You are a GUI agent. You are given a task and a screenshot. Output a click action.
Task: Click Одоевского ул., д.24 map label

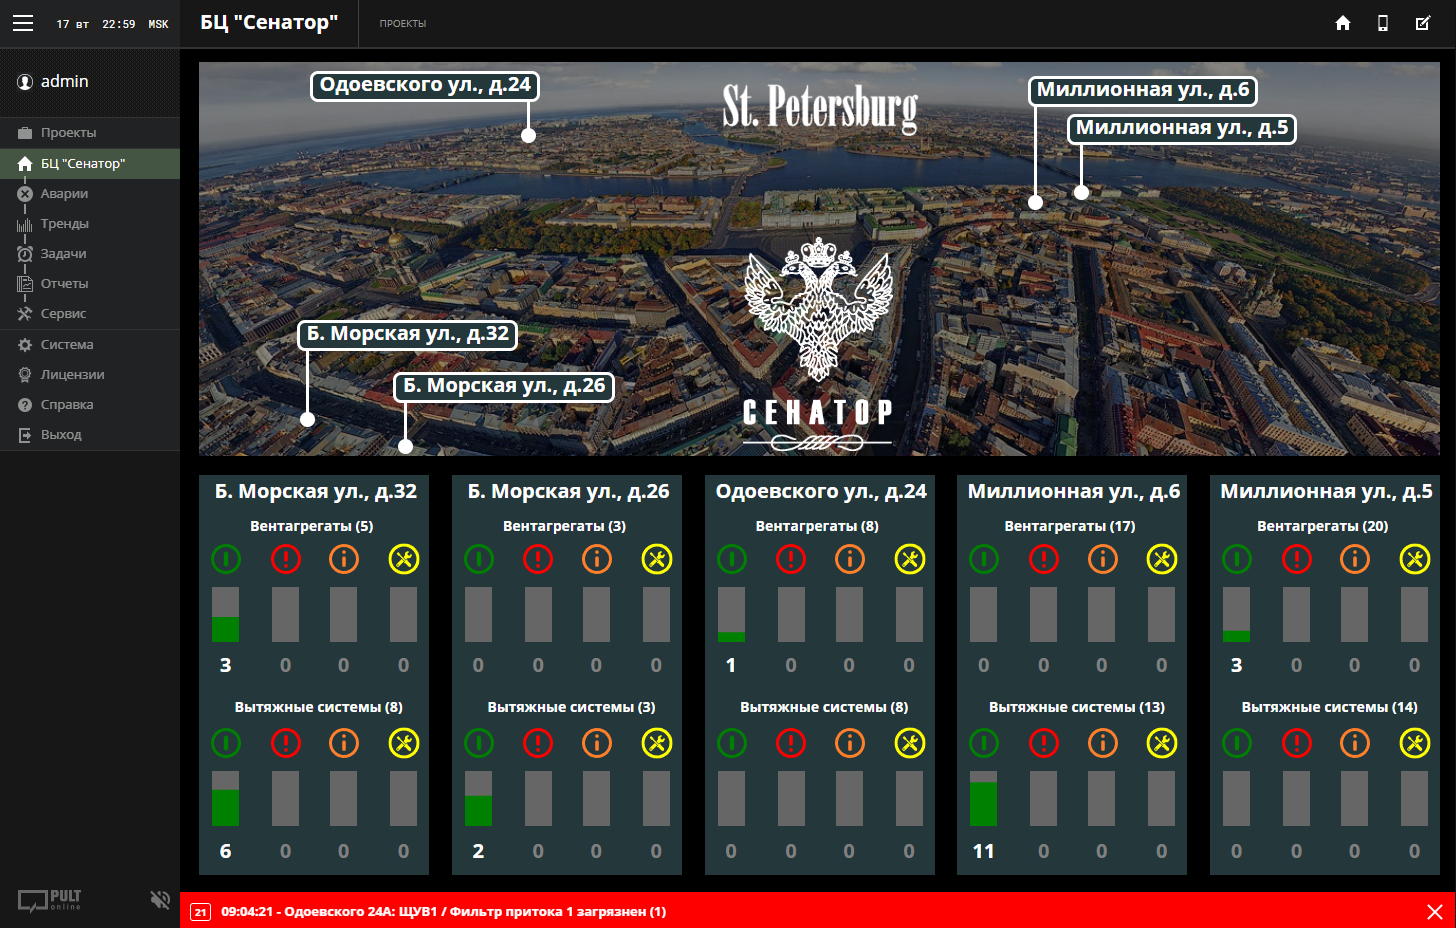click(425, 86)
